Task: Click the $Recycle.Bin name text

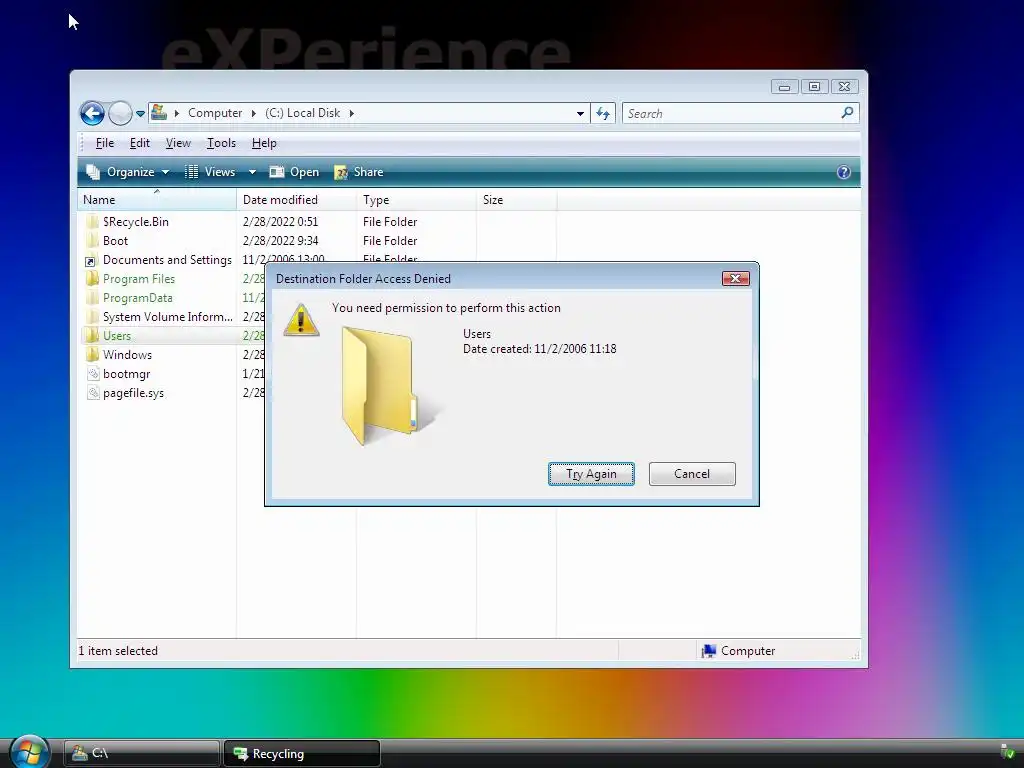Action: [136, 222]
